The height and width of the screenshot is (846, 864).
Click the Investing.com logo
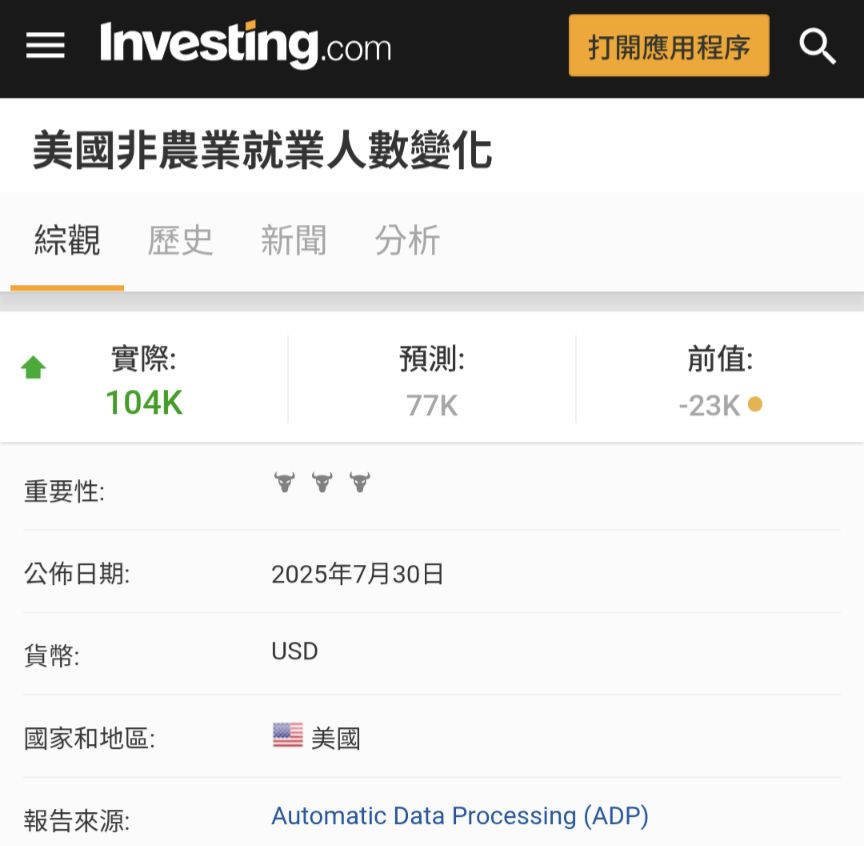pyautogui.click(x=246, y=45)
